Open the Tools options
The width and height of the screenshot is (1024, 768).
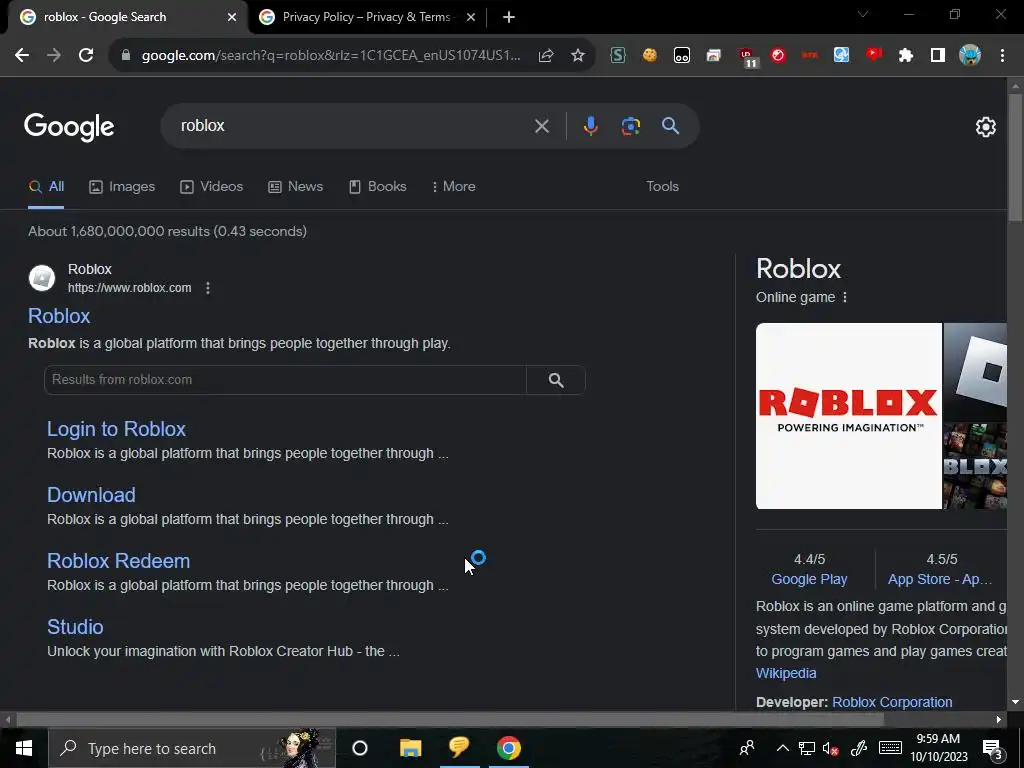pyautogui.click(x=662, y=187)
